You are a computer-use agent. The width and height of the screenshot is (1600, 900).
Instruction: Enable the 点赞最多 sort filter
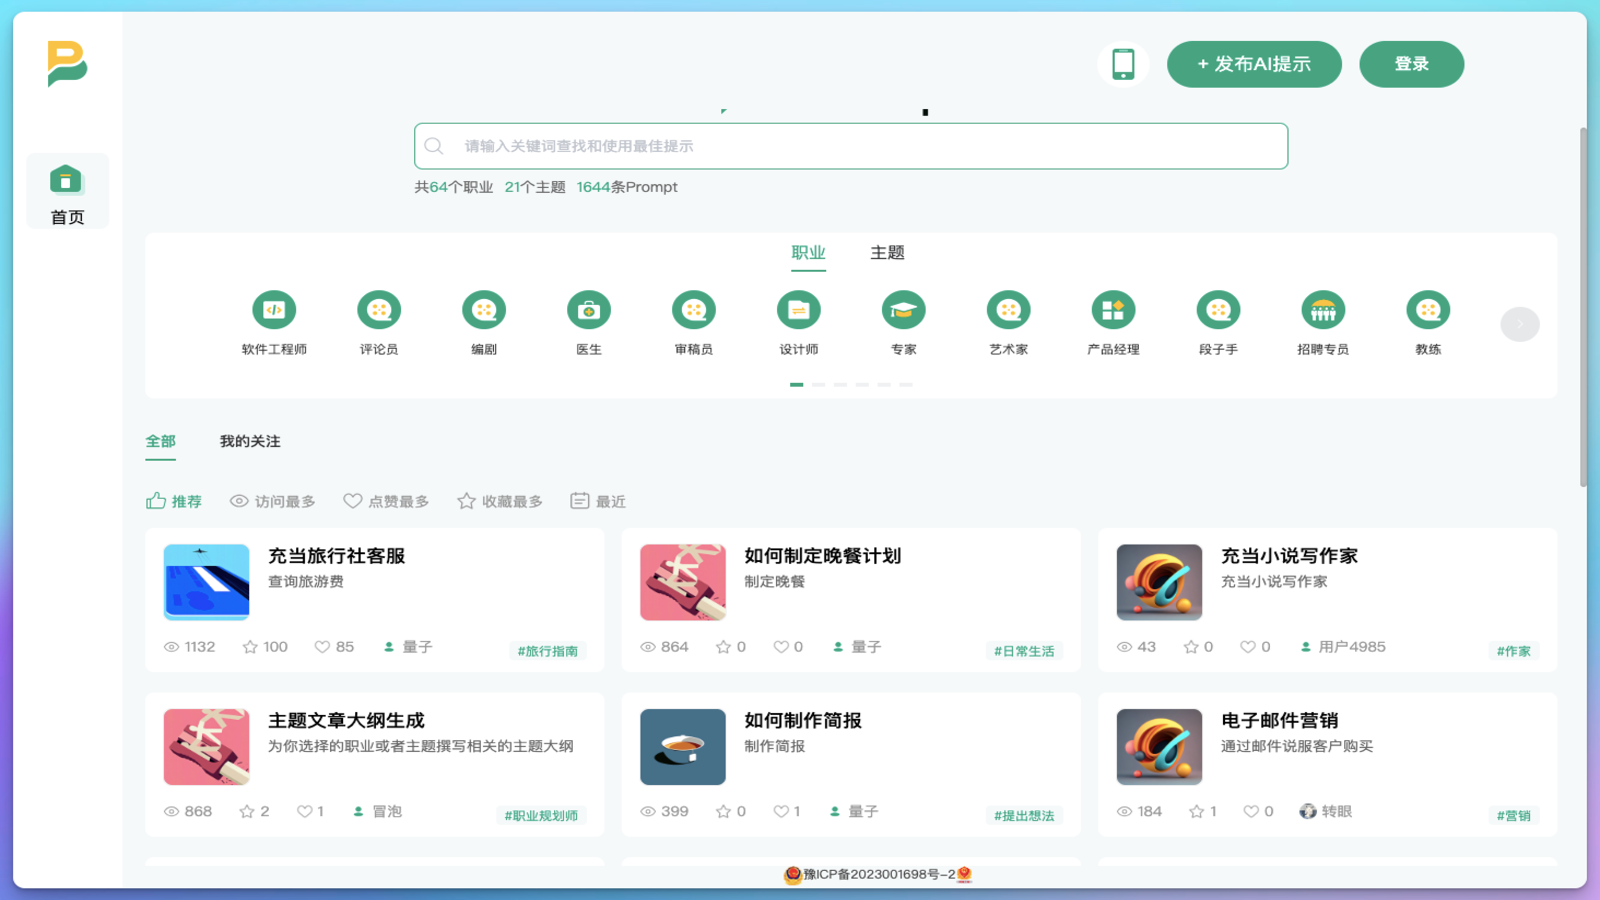386,501
